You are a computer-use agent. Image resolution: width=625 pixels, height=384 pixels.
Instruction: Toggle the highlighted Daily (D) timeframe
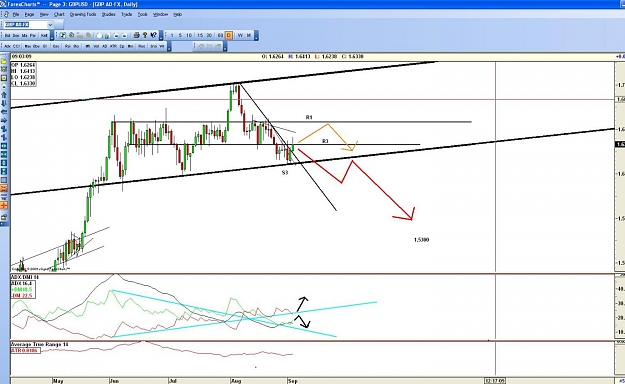tap(229, 35)
